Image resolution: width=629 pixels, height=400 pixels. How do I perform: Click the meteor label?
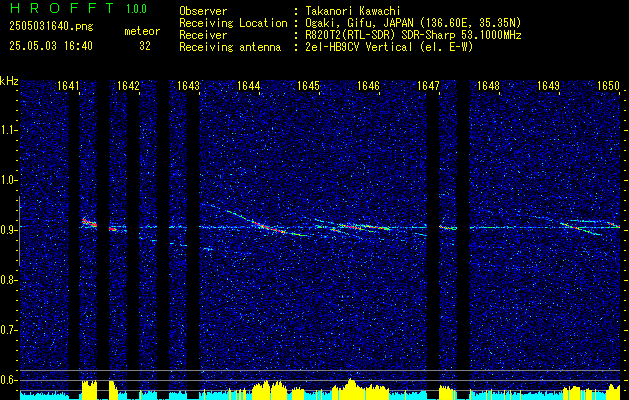tap(142, 32)
